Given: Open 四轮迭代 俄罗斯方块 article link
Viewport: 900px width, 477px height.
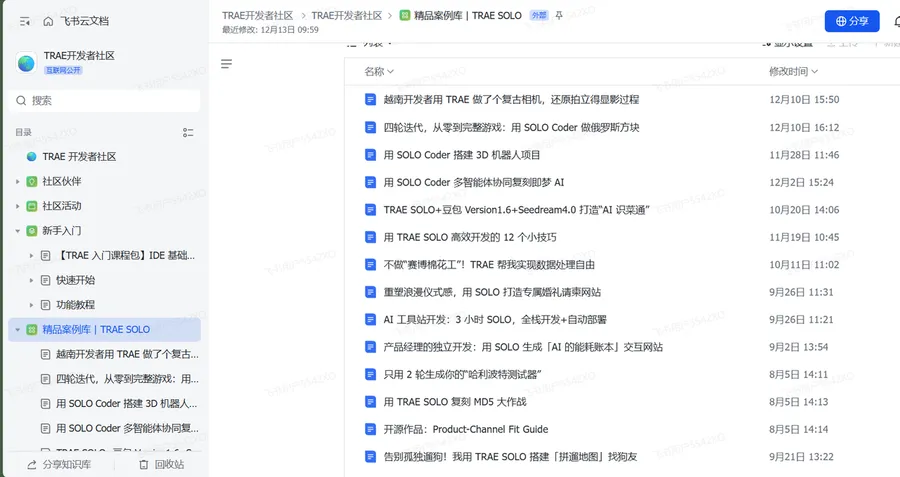Looking at the screenshot, I should (x=511, y=127).
